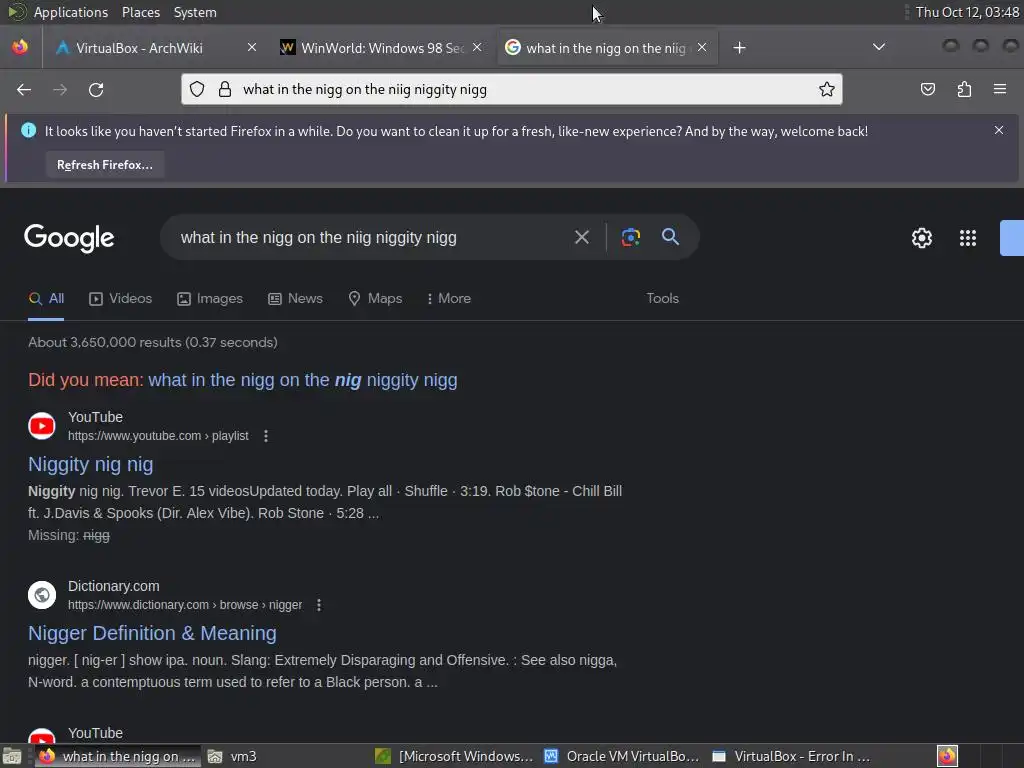Image resolution: width=1024 pixels, height=768 pixels.
Task: Bookmark this page with the star icon
Action: 826,89
